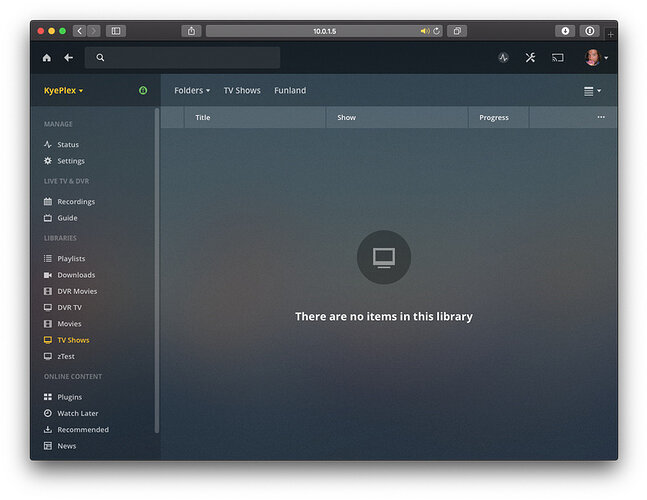Screen dimensions: 647x500
Task: Open settings via wrench and screwdriver icon
Action: [530, 58]
